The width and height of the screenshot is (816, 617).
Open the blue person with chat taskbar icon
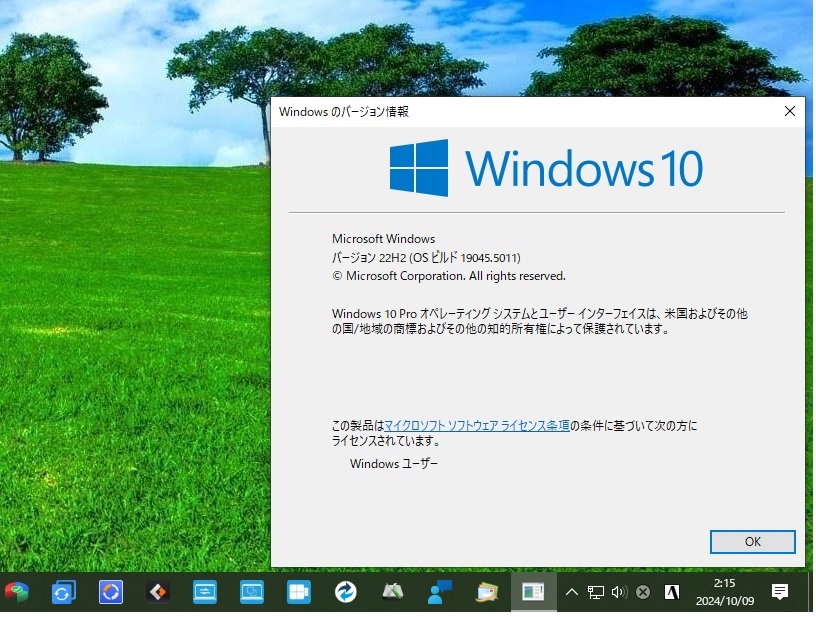[x=440, y=592]
